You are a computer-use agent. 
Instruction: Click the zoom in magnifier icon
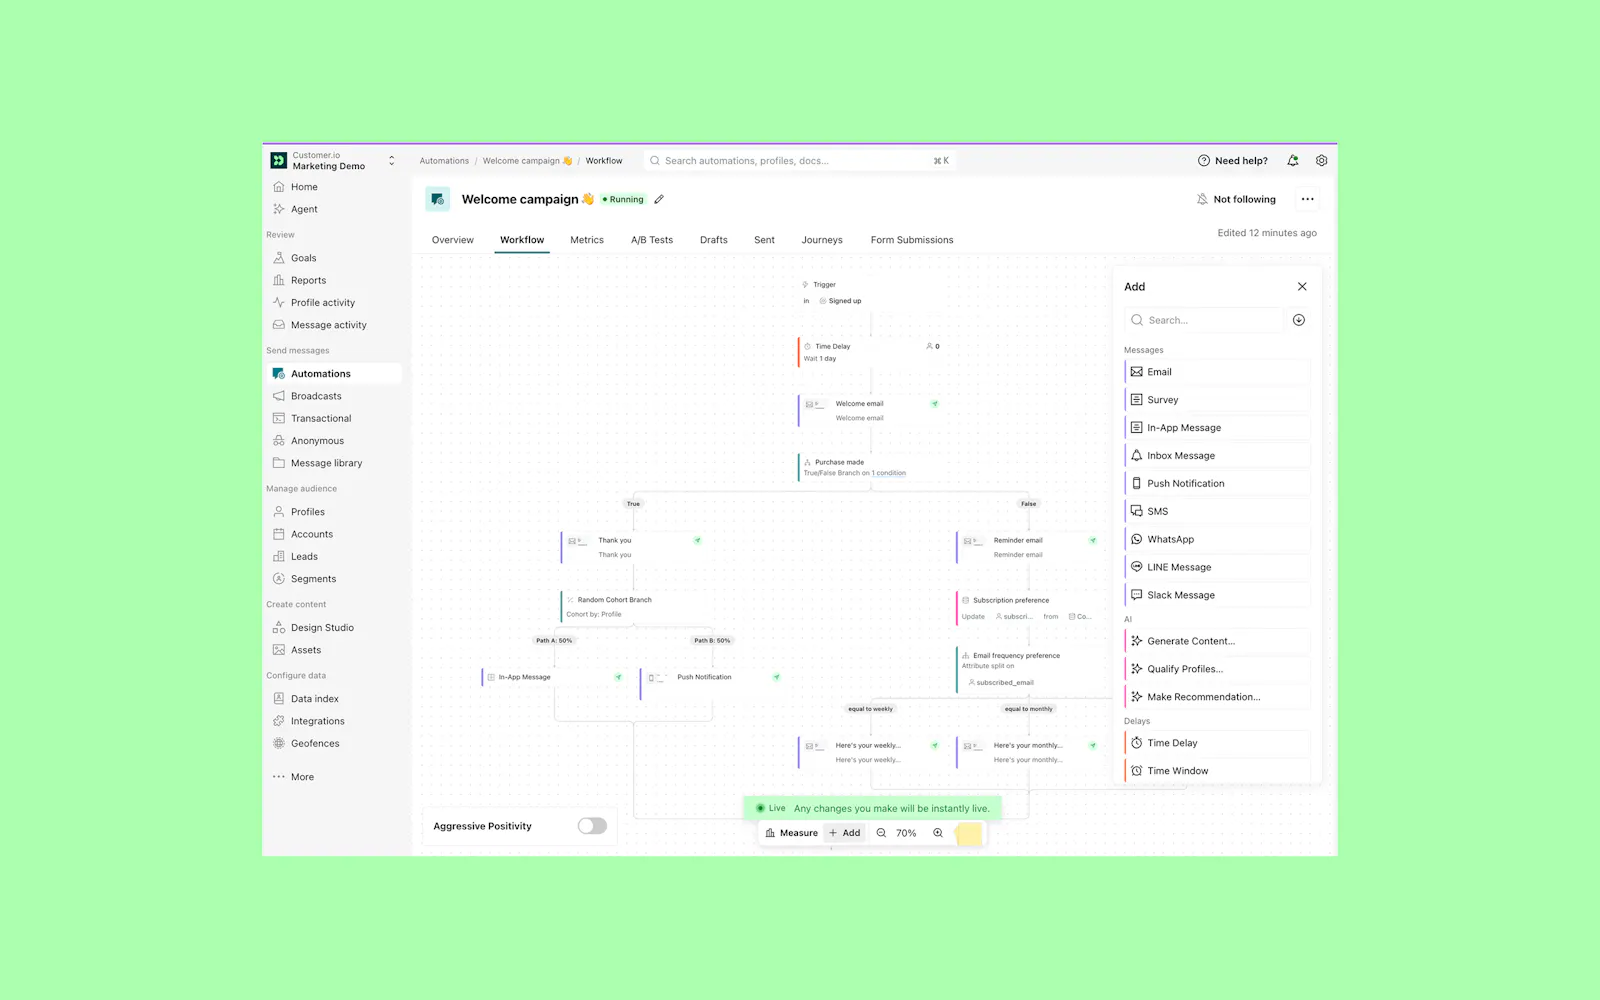[x=938, y=833]
